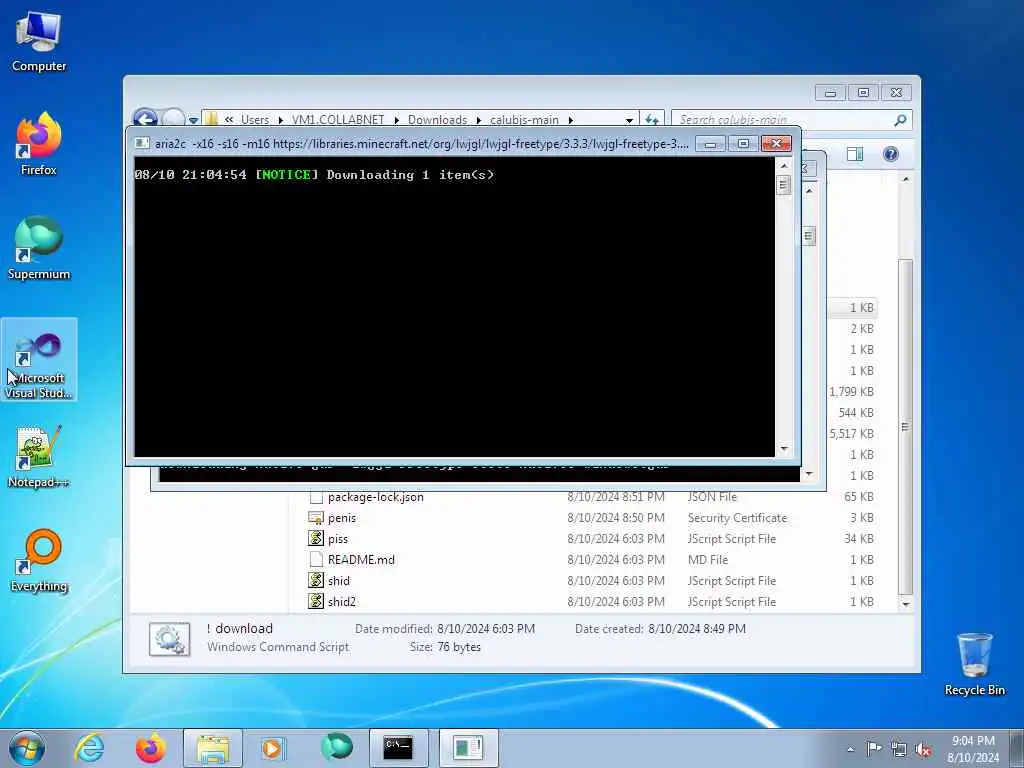Expand the address bar previous locations dropdown
1024x768 pixels.
tap(629, 120)
